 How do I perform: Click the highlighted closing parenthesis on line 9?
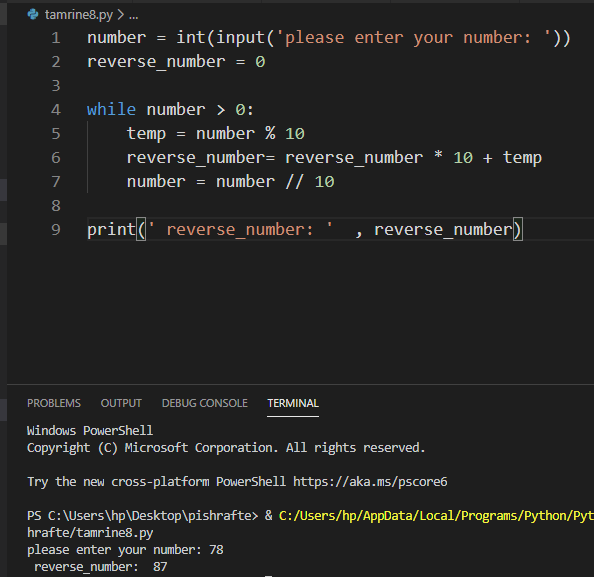[518, 230]
